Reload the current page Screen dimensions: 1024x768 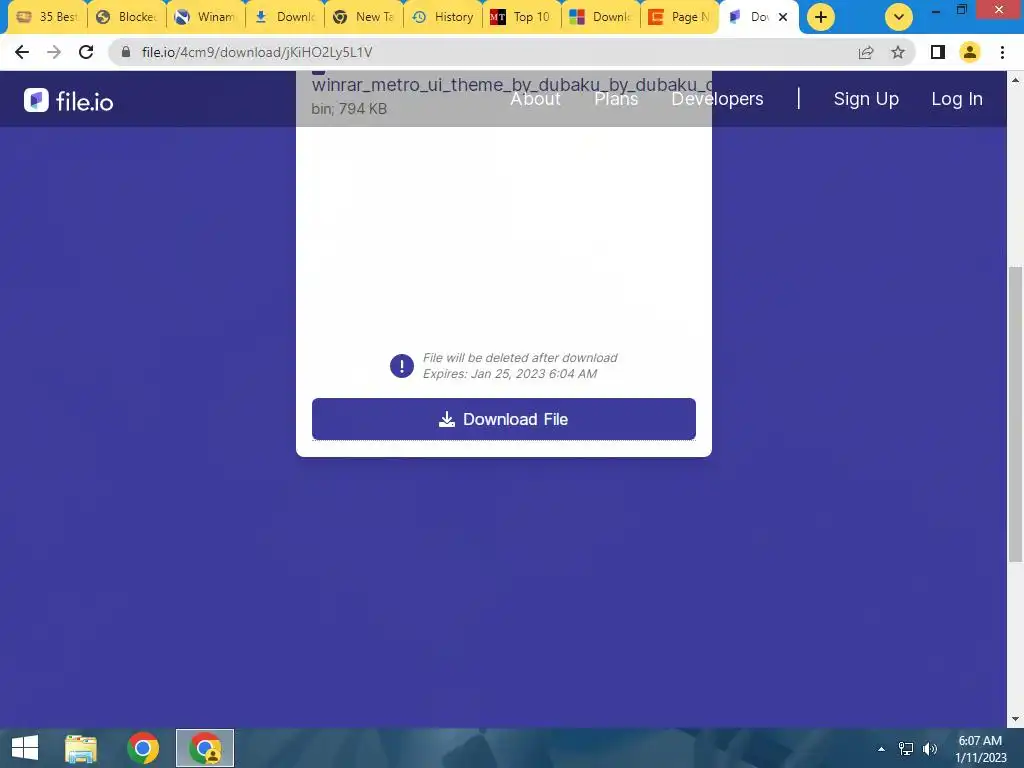(x=86, y=52)
